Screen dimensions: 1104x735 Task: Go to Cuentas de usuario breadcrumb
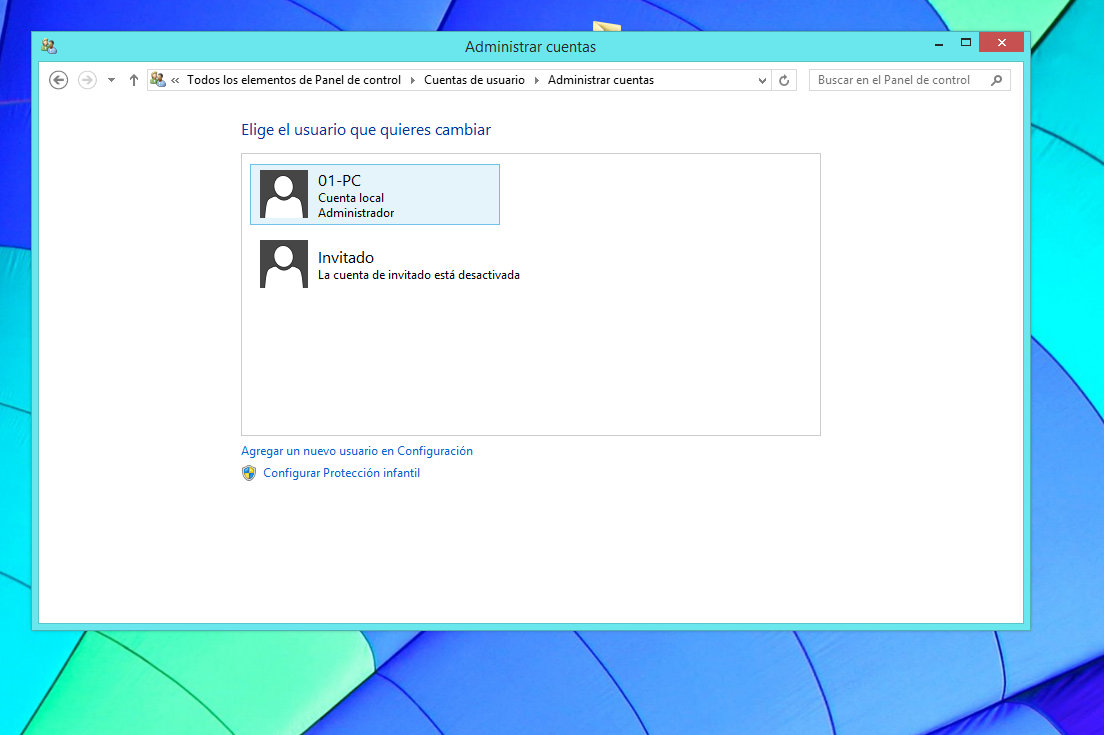tap(474, 80)
